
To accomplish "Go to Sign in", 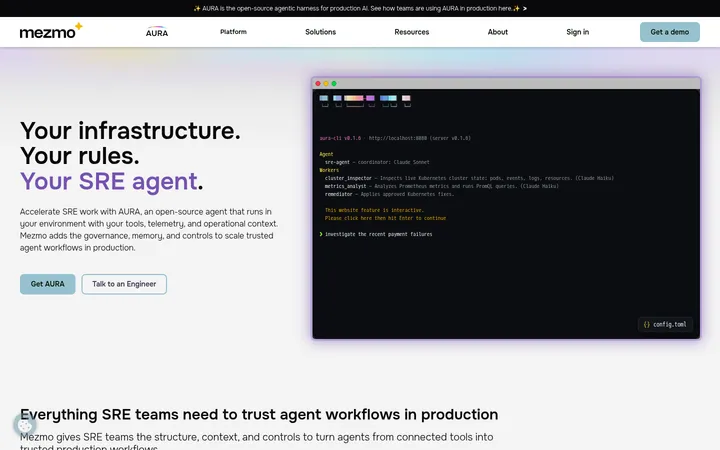I will (577, 32).
